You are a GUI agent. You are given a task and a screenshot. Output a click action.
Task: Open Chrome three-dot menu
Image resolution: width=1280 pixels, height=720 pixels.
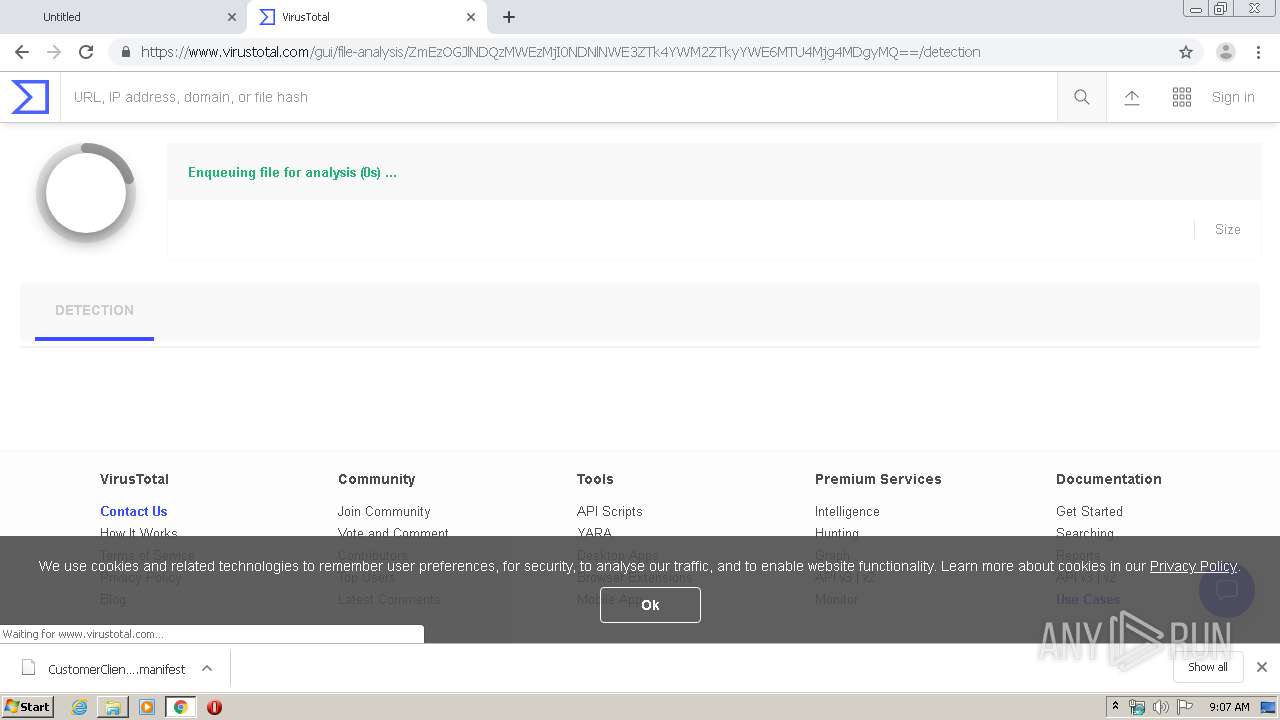[1259, 52]
